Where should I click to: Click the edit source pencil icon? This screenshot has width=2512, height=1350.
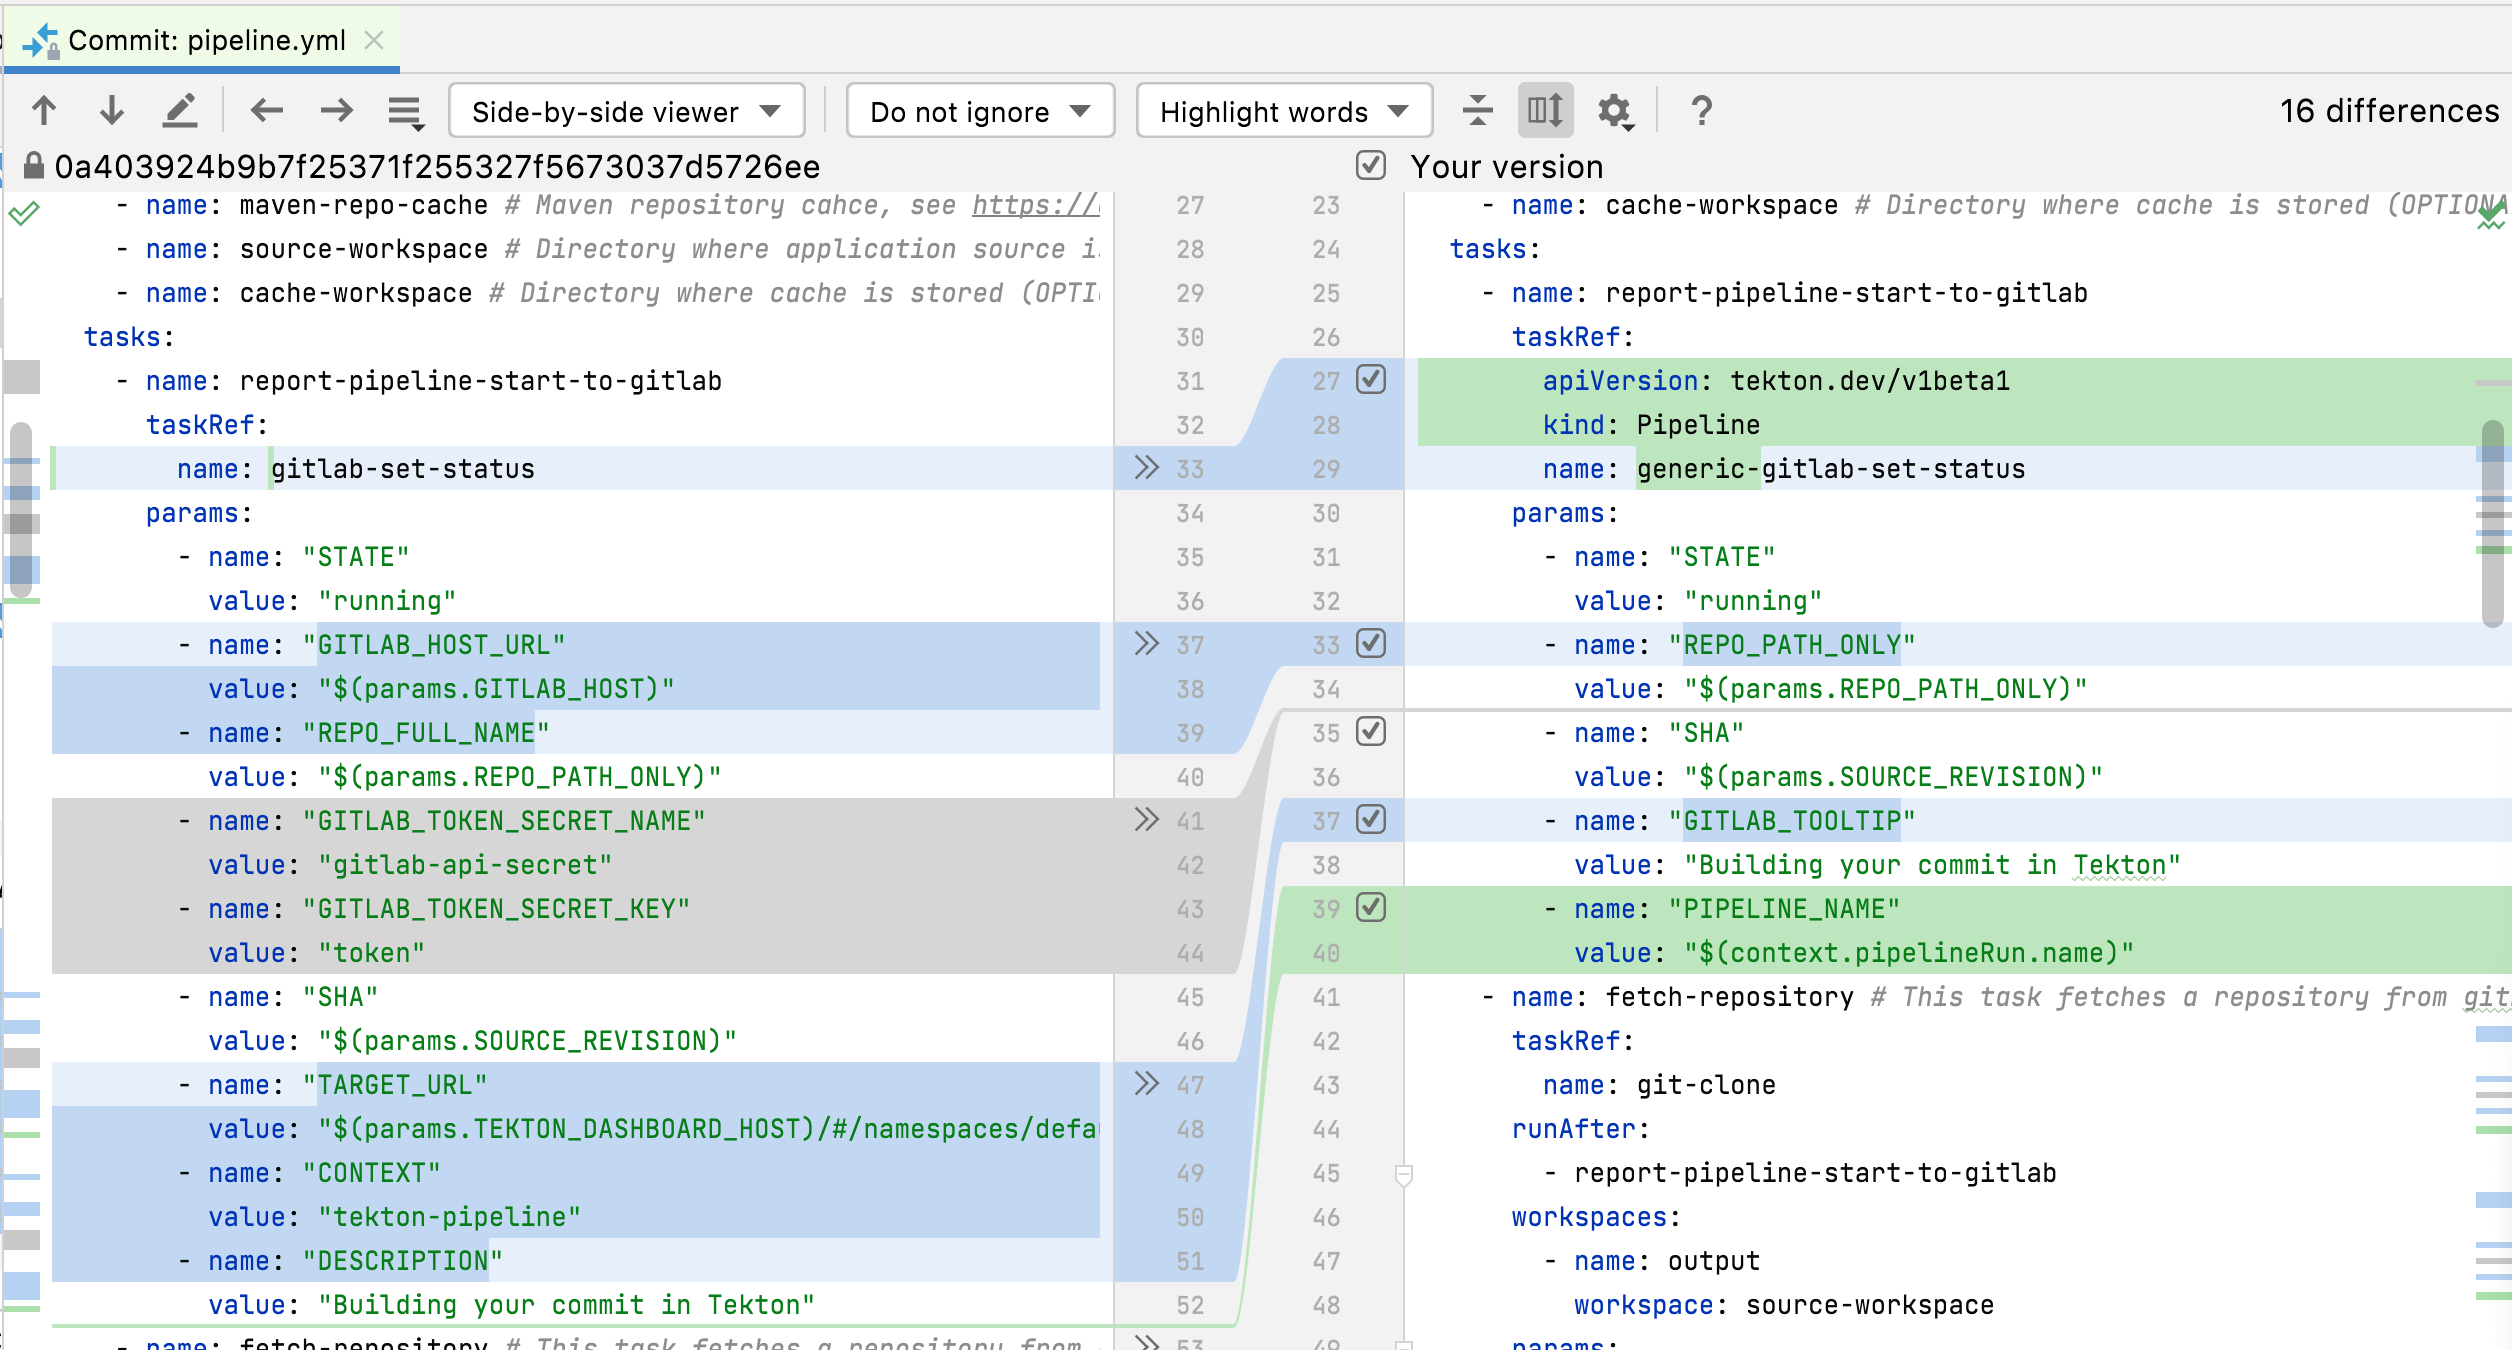click(180, 110)
